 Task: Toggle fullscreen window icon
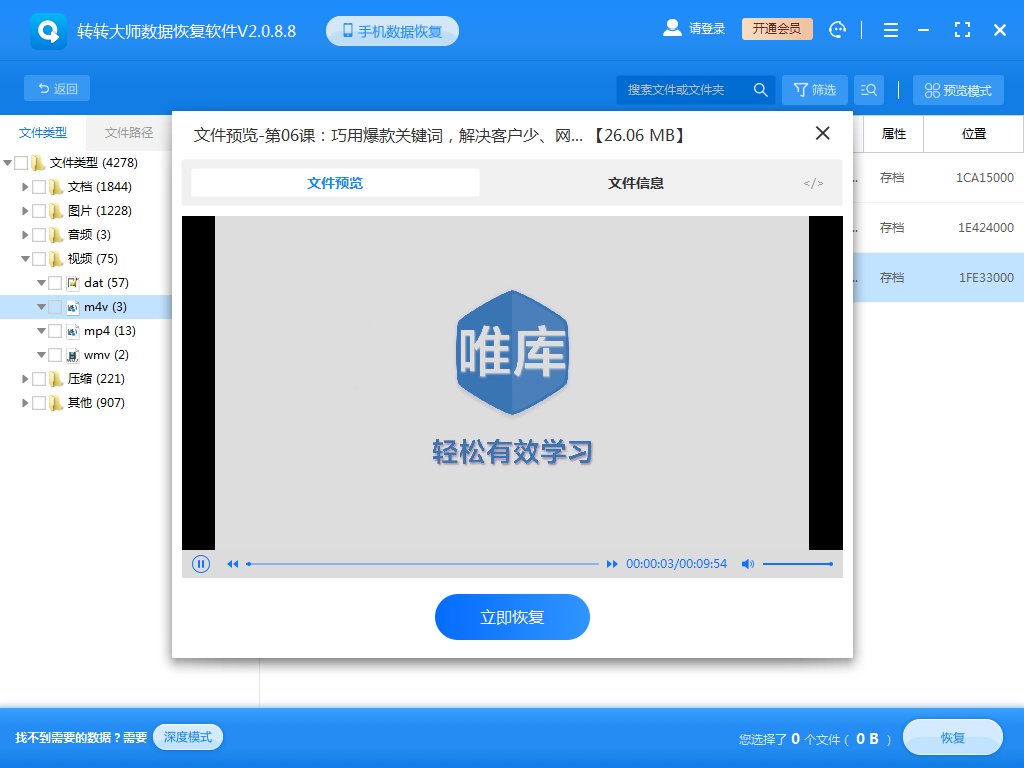(962, 29)
